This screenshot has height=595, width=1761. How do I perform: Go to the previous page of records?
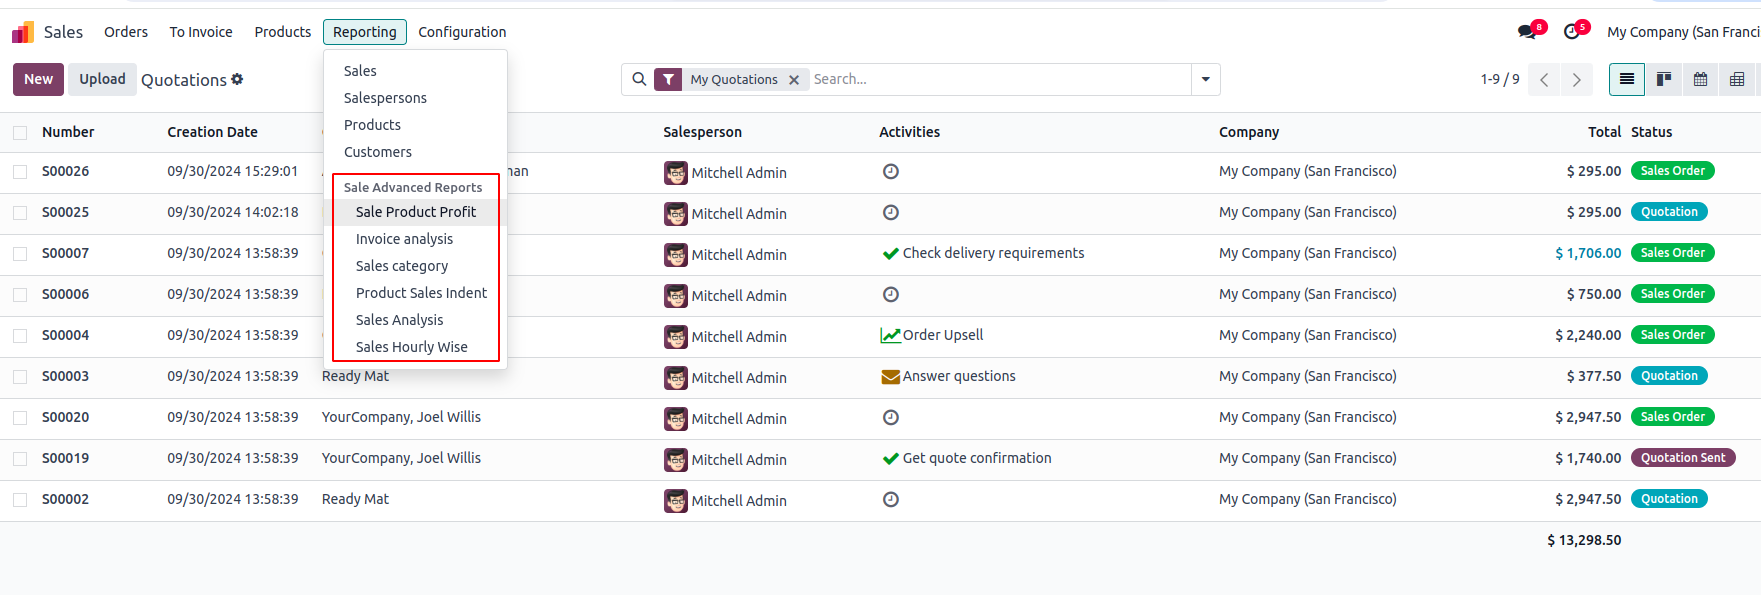point(1544,80)
